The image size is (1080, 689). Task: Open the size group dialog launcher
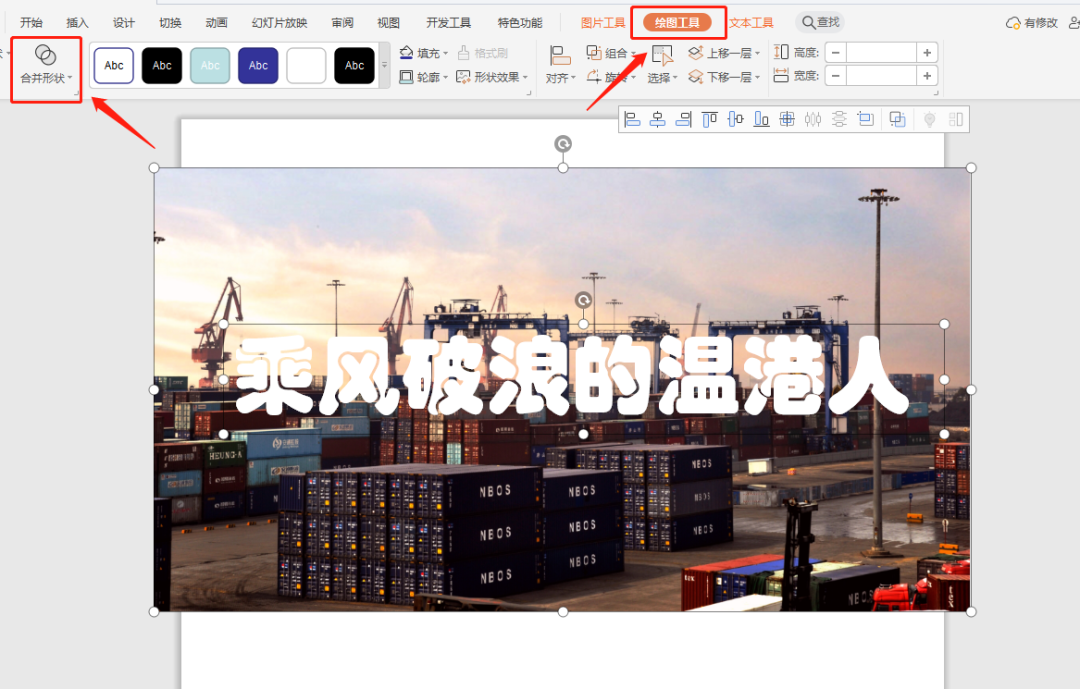(936, 92)
